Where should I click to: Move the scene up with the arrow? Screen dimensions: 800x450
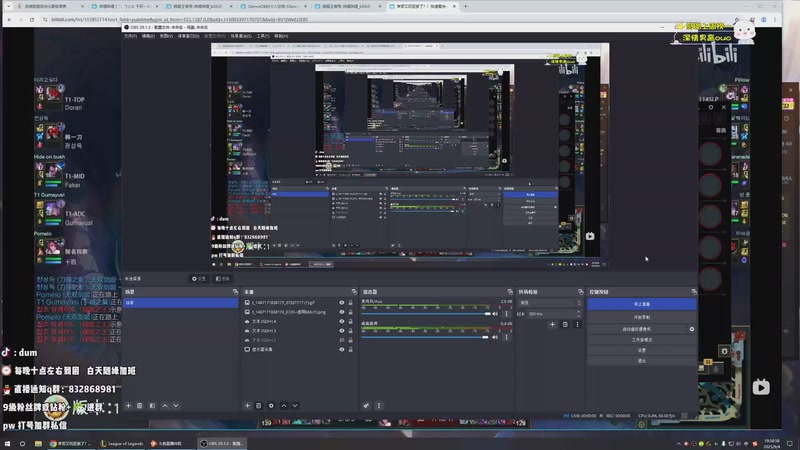click(x=165, y=406)
